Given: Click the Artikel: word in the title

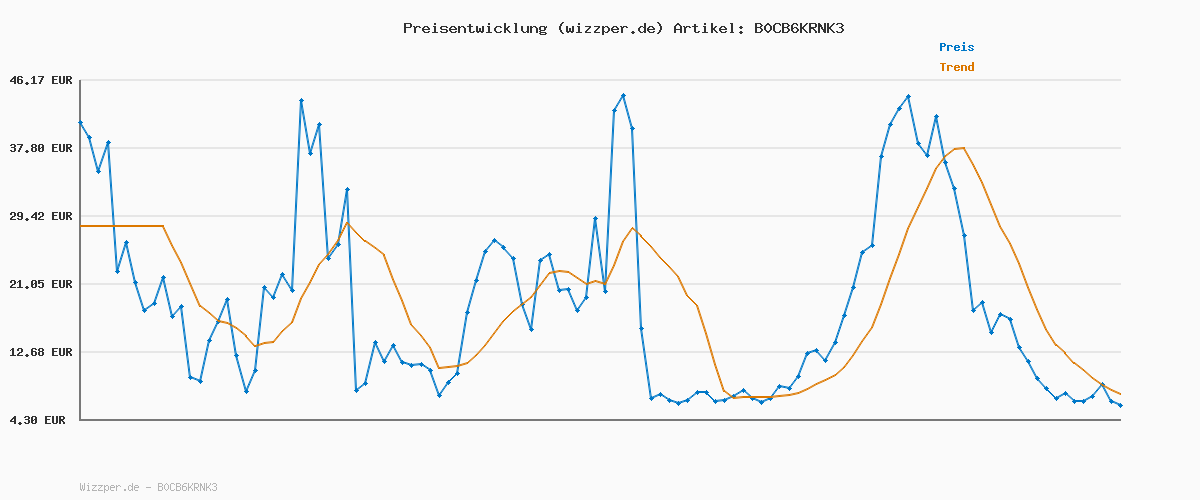Looking at the screenshot, I should tap(708, 28).
